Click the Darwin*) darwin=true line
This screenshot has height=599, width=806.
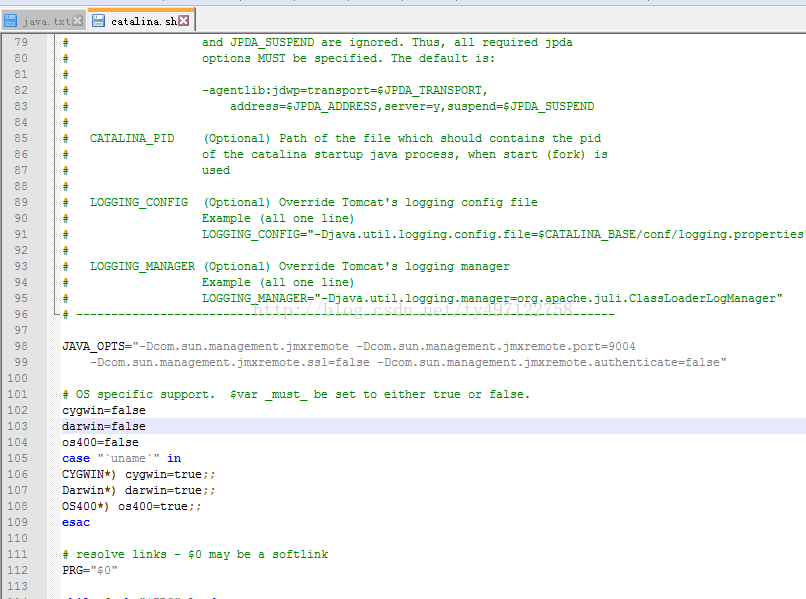tap(139, 490)
